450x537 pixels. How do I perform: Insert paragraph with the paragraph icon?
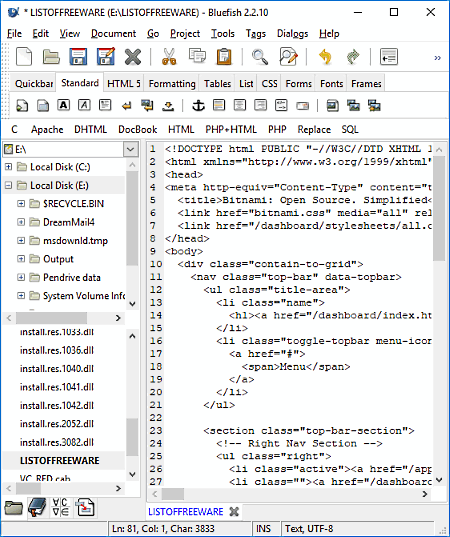click(105, 105)
